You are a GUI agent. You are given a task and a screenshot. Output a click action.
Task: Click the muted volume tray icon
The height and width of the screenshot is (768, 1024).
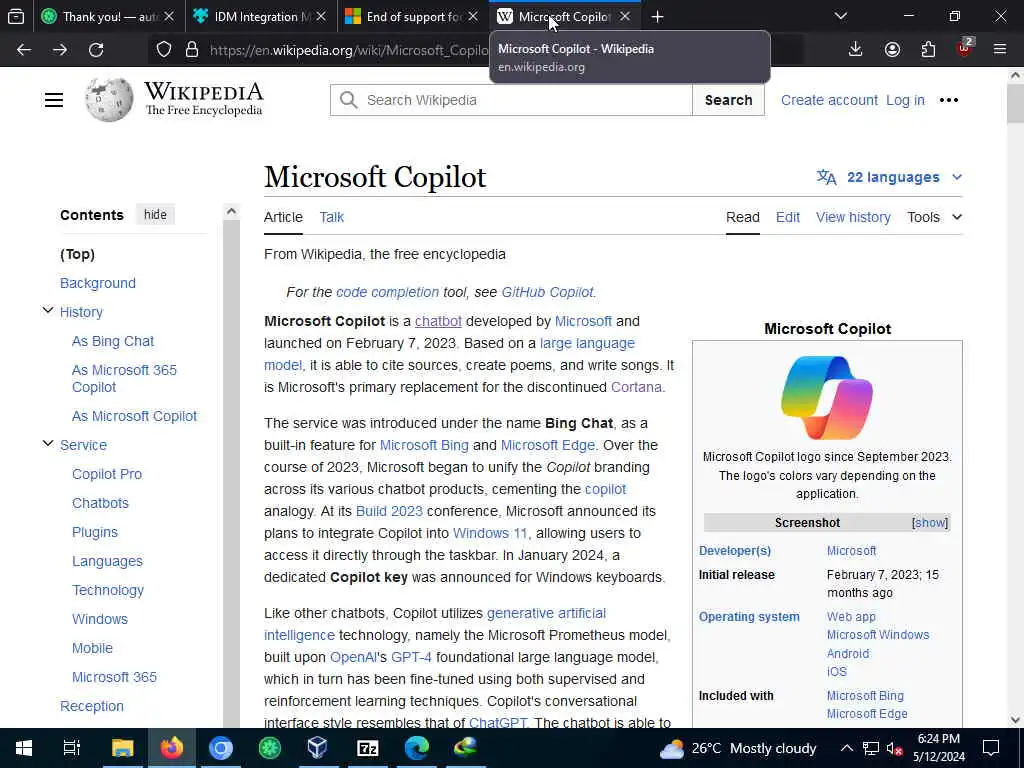point(894,748)
